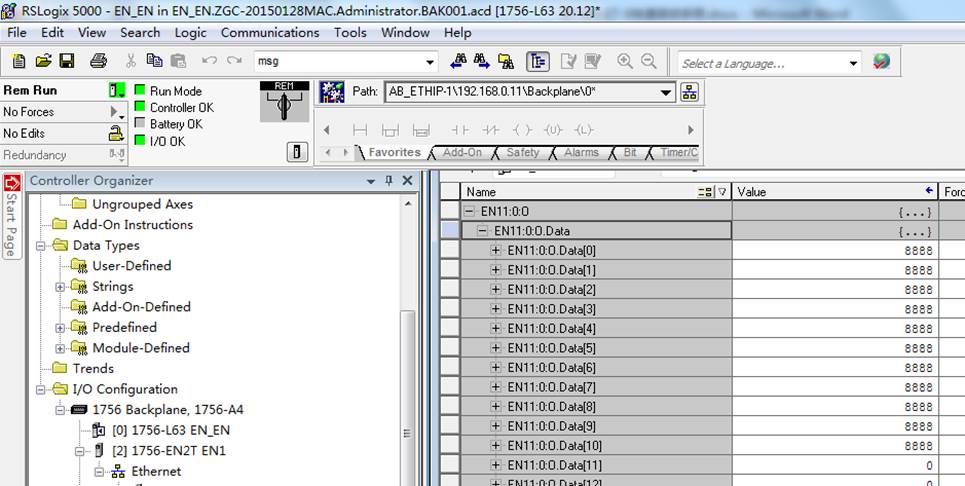The height and width of the screenshot is (486, 965).
Task: Toggle the Controller Organizer toolbar icon
Action: [x=538, y=61]
